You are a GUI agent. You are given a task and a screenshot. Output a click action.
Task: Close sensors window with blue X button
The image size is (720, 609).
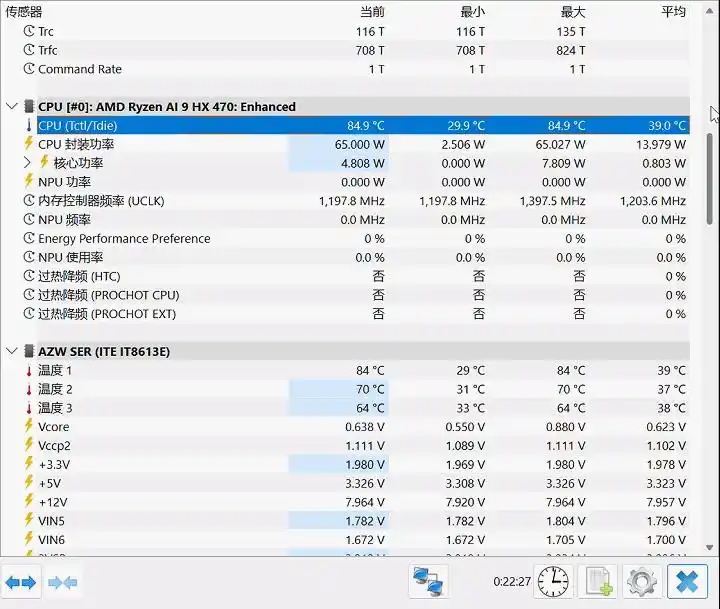(687, 582)
